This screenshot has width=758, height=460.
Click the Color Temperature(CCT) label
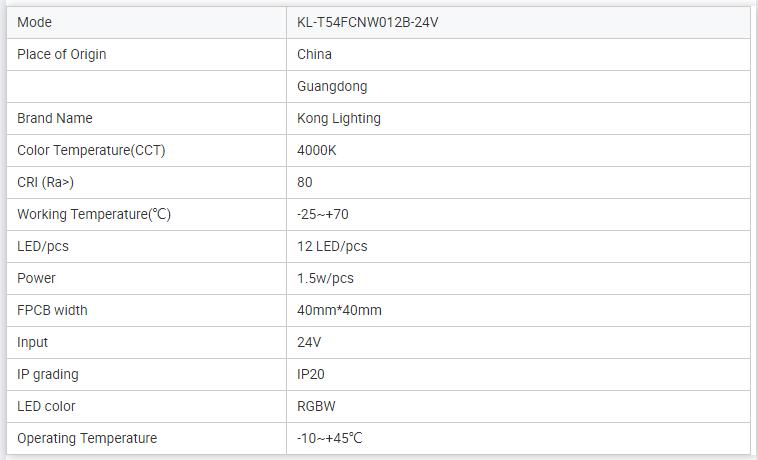click(91, 150)
